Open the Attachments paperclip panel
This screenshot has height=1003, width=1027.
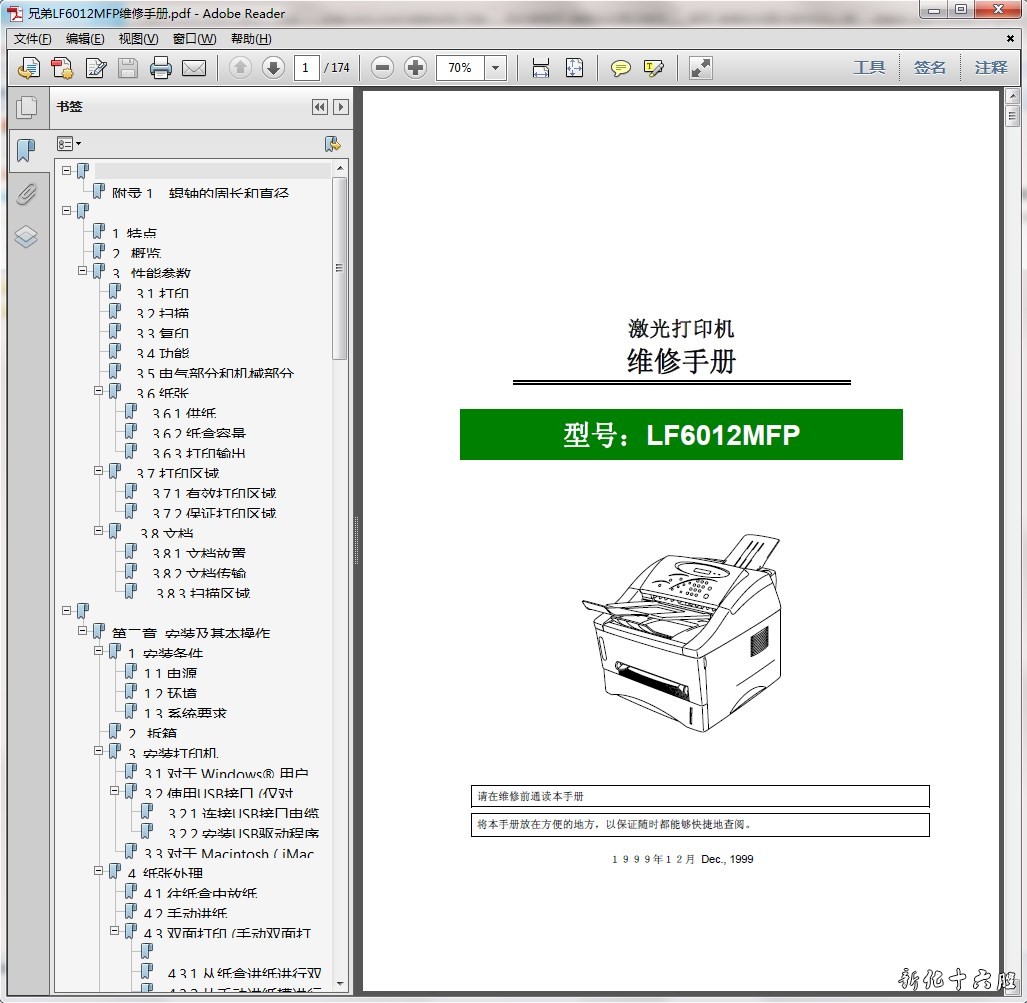[26, 193]
